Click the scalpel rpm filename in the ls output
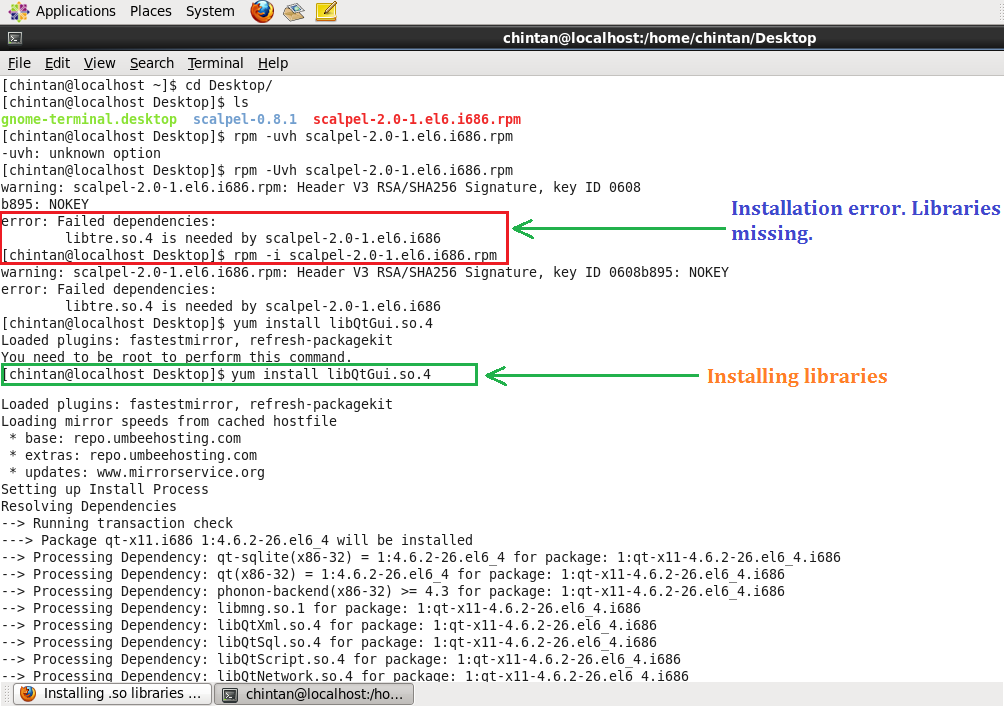 click(x=417, y=119)
